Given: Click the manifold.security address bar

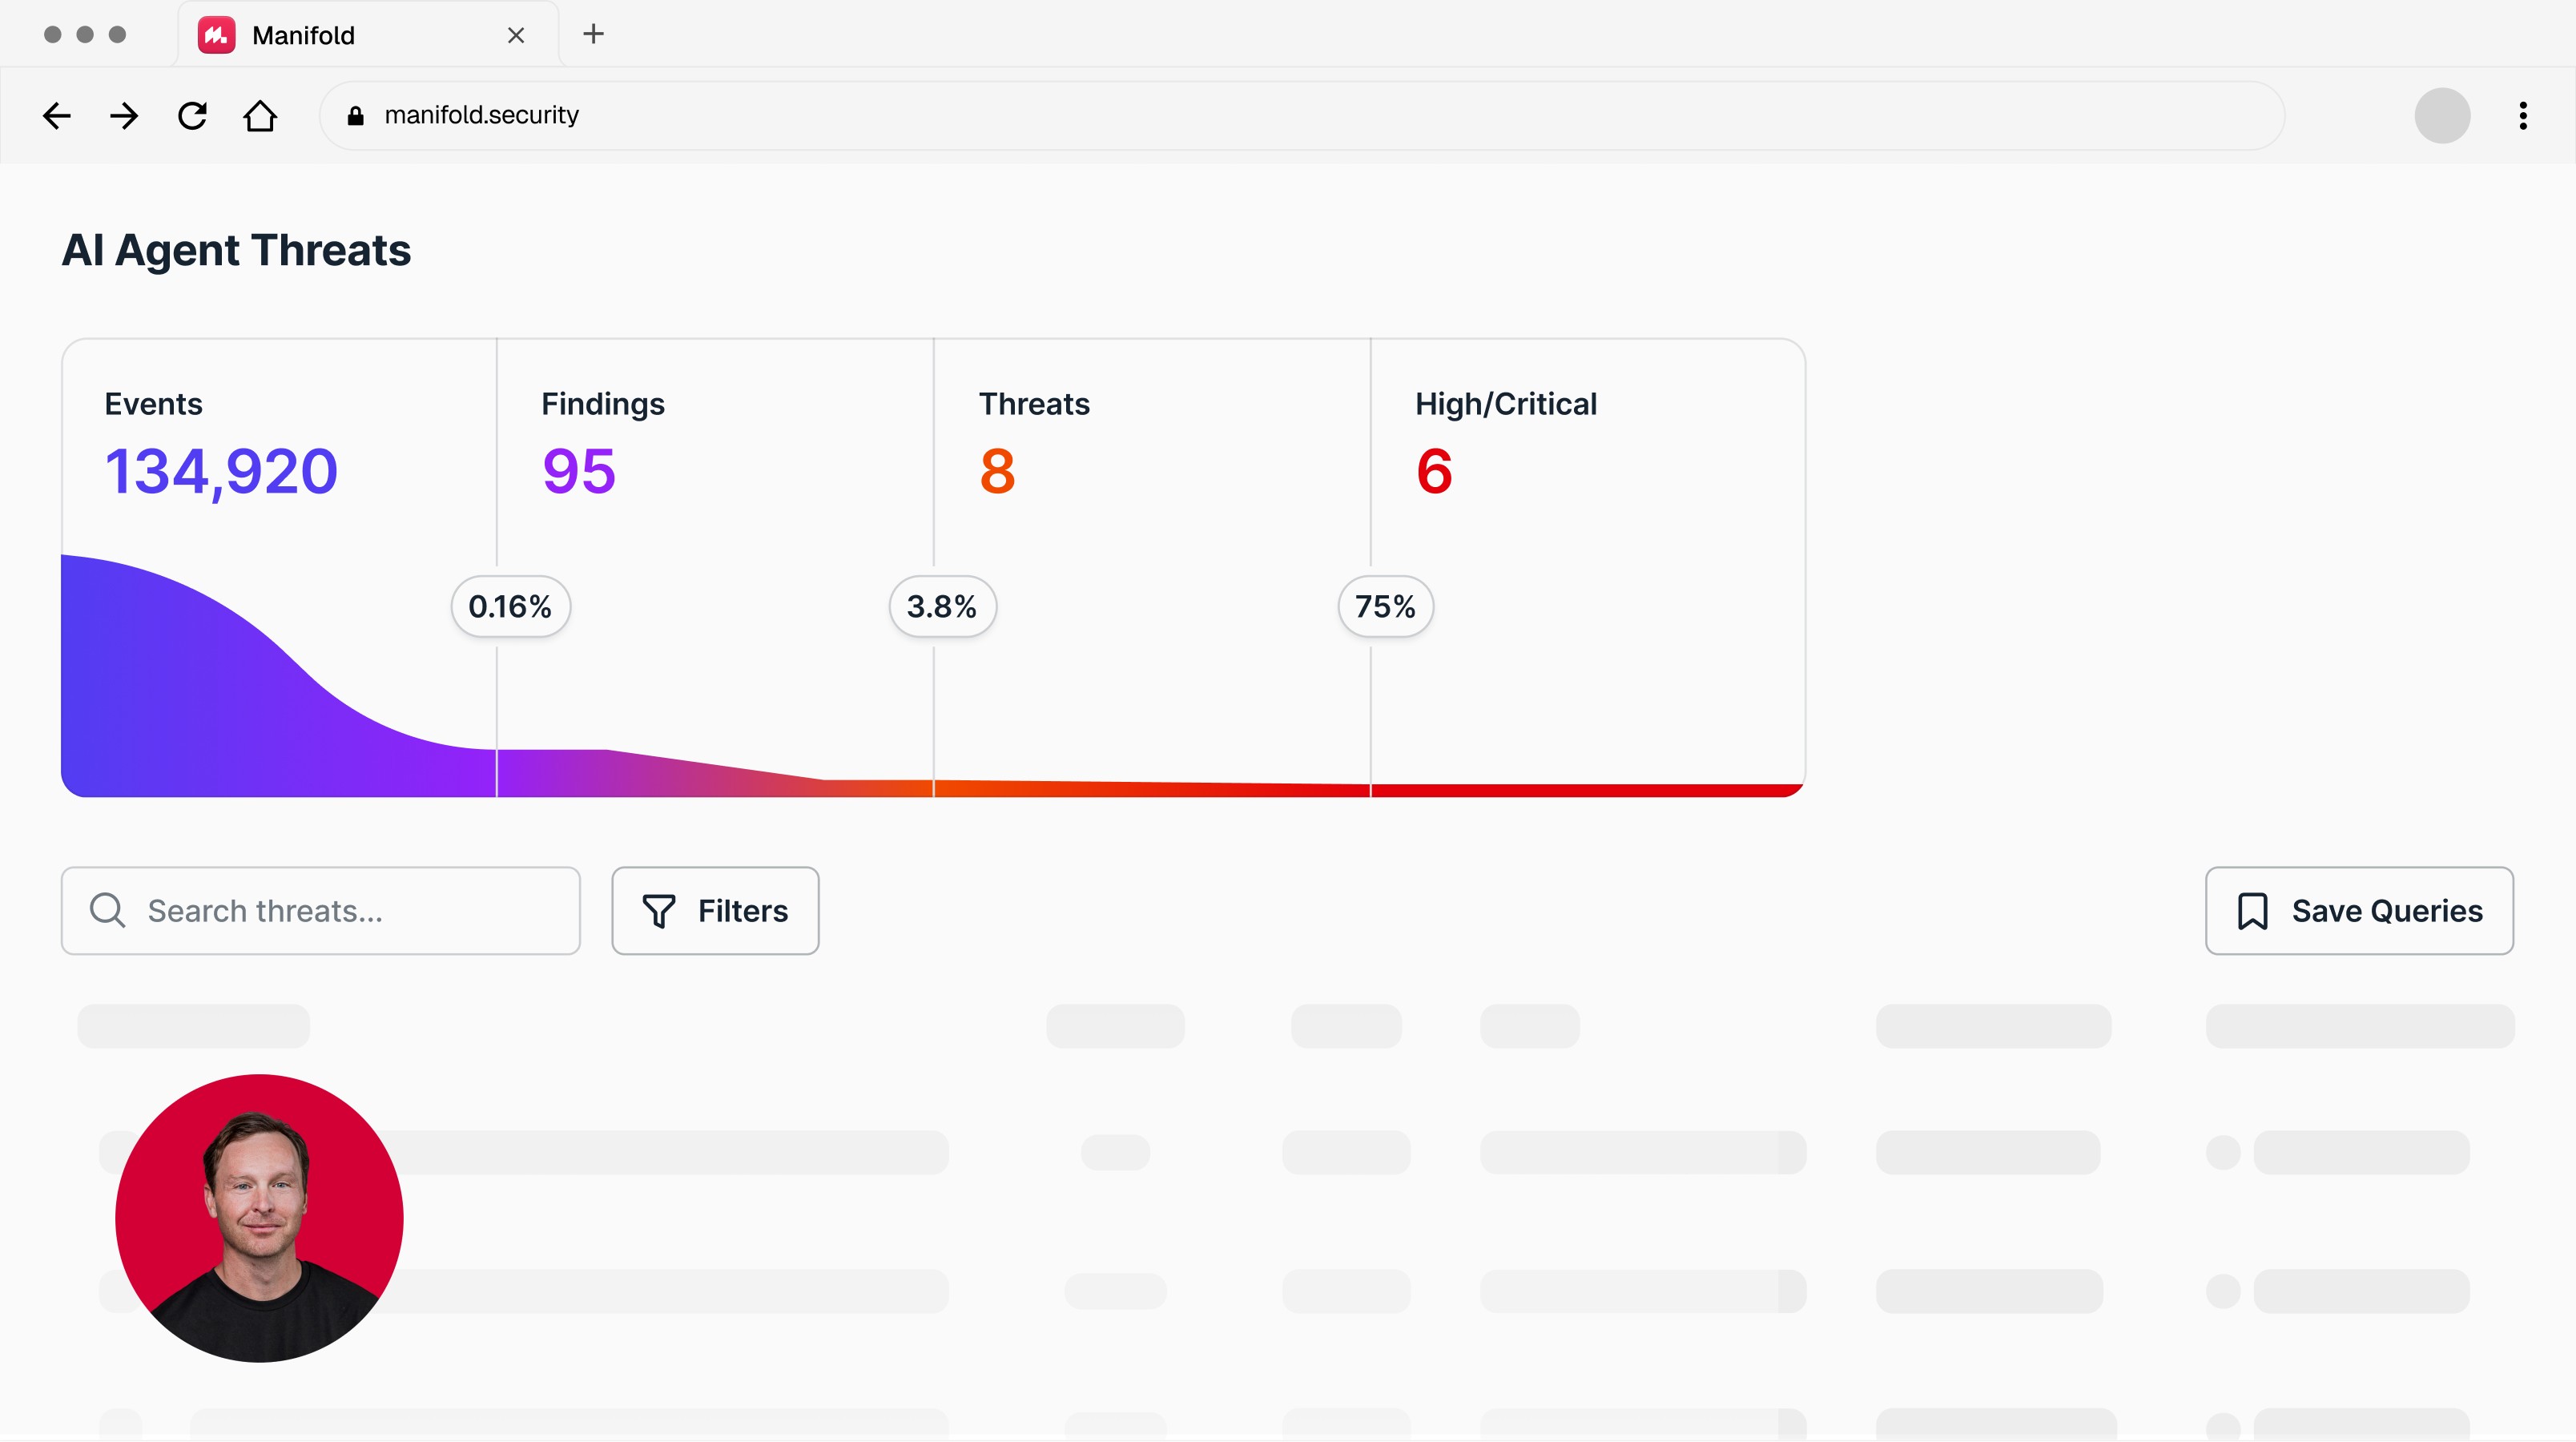Looking at the screenshot, I should coord(1300,116).
